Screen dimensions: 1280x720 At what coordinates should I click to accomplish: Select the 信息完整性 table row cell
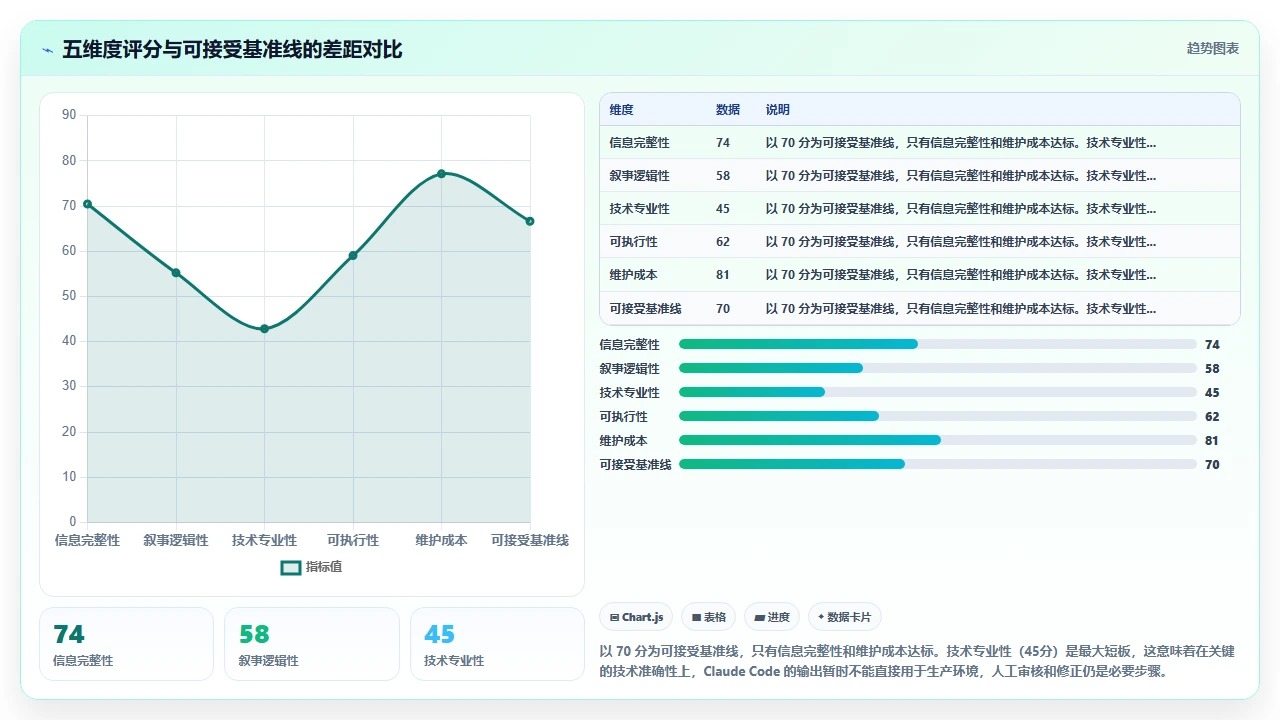pyautogui.click(x=639, y=143)
